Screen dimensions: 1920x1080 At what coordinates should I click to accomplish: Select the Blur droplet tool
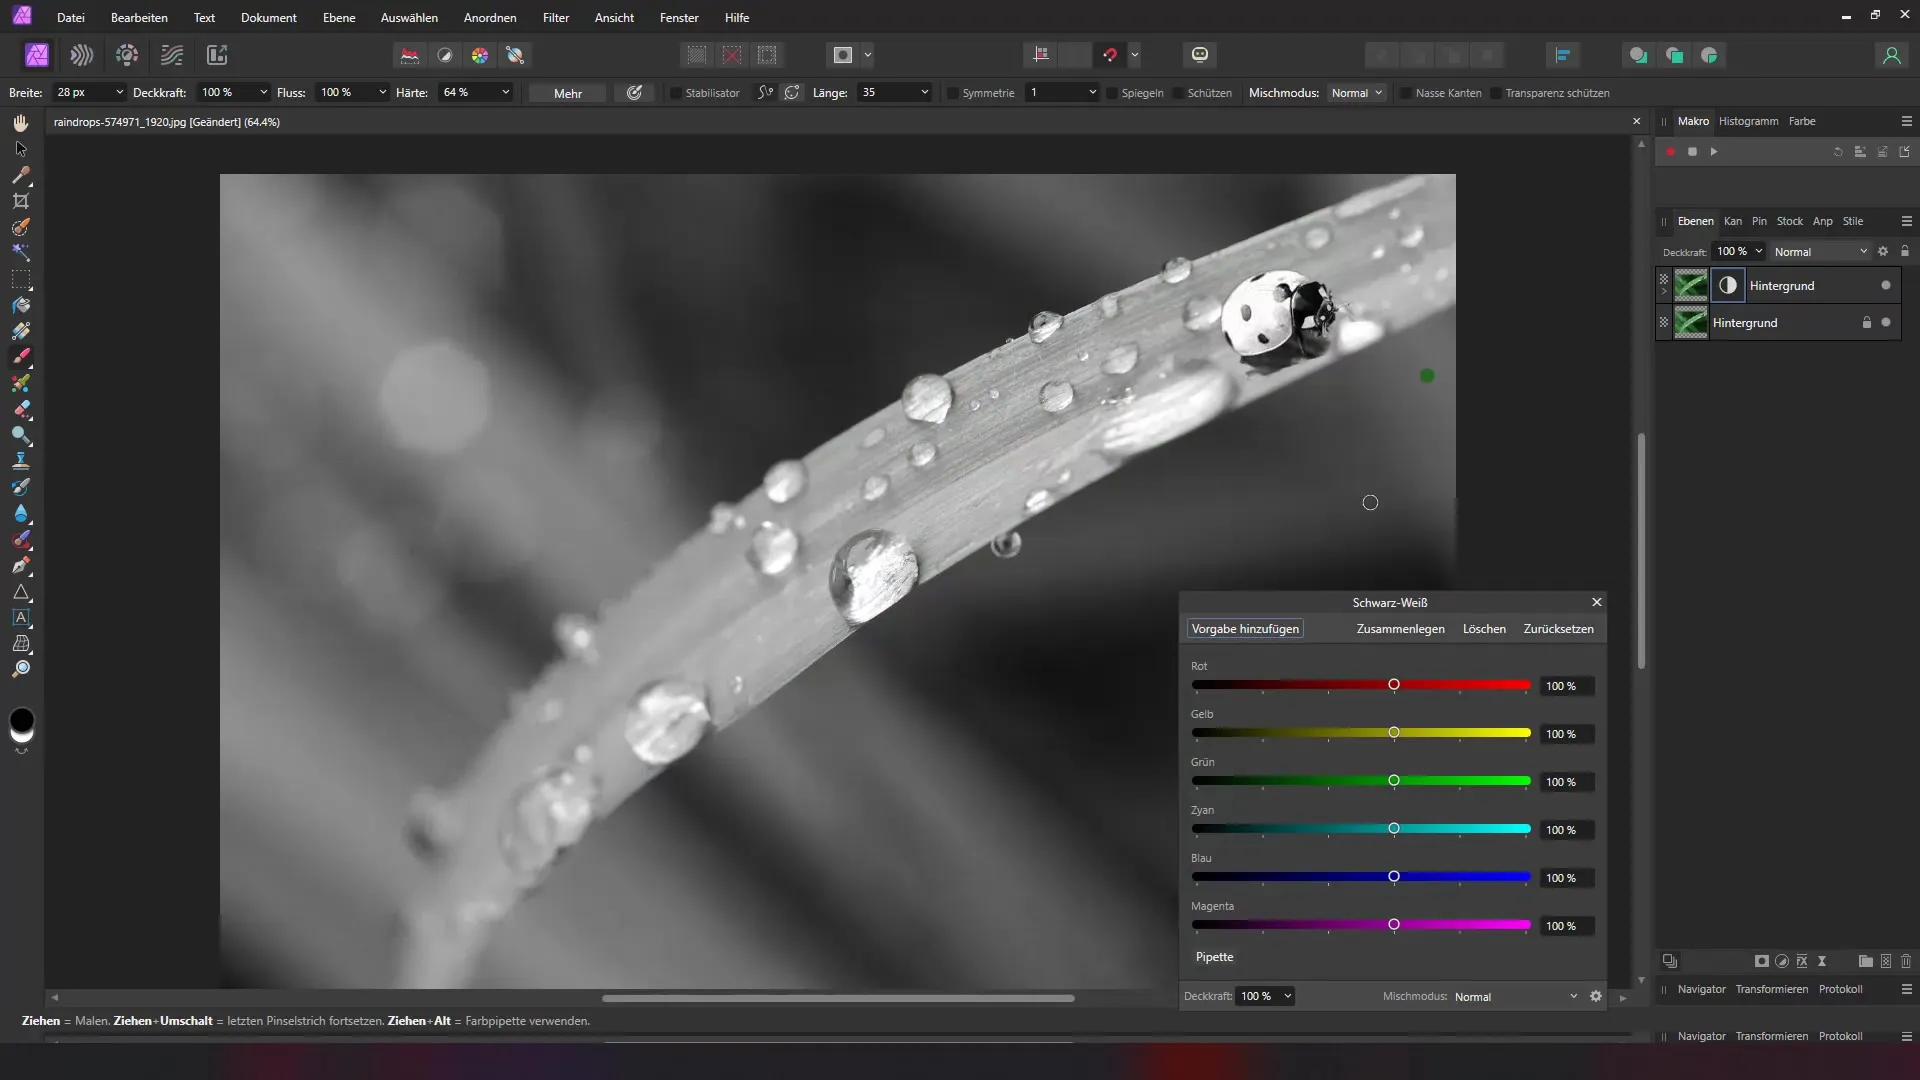21,513
